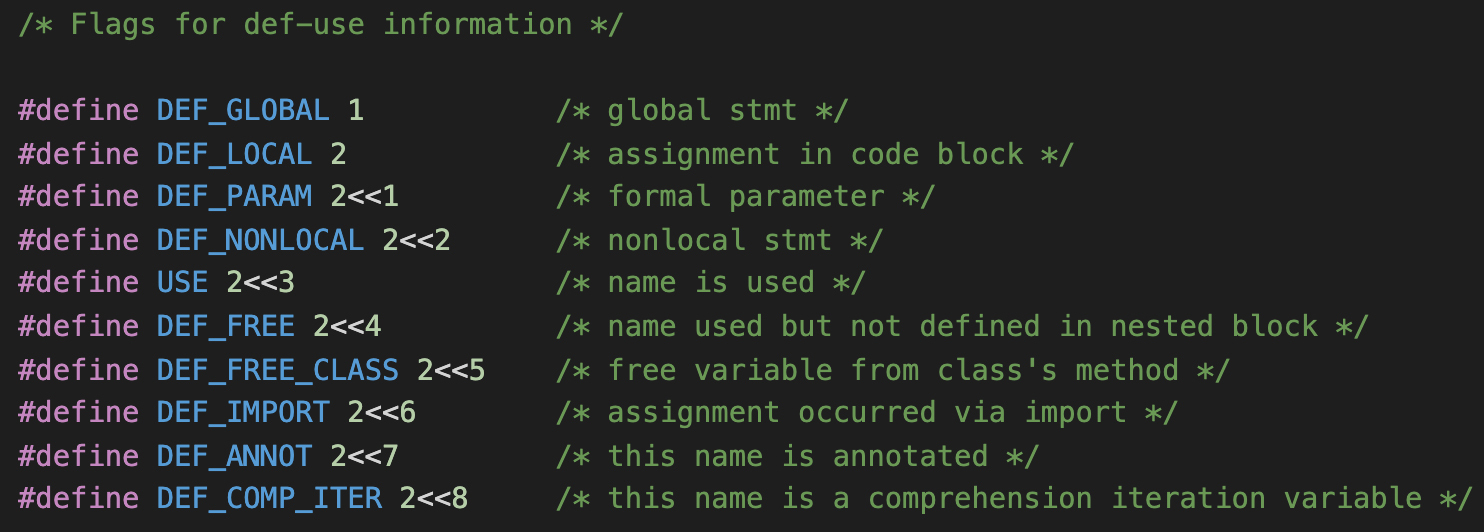
Task: Click the DEF_NONLOCAL identifier
Action: [260, 240]
